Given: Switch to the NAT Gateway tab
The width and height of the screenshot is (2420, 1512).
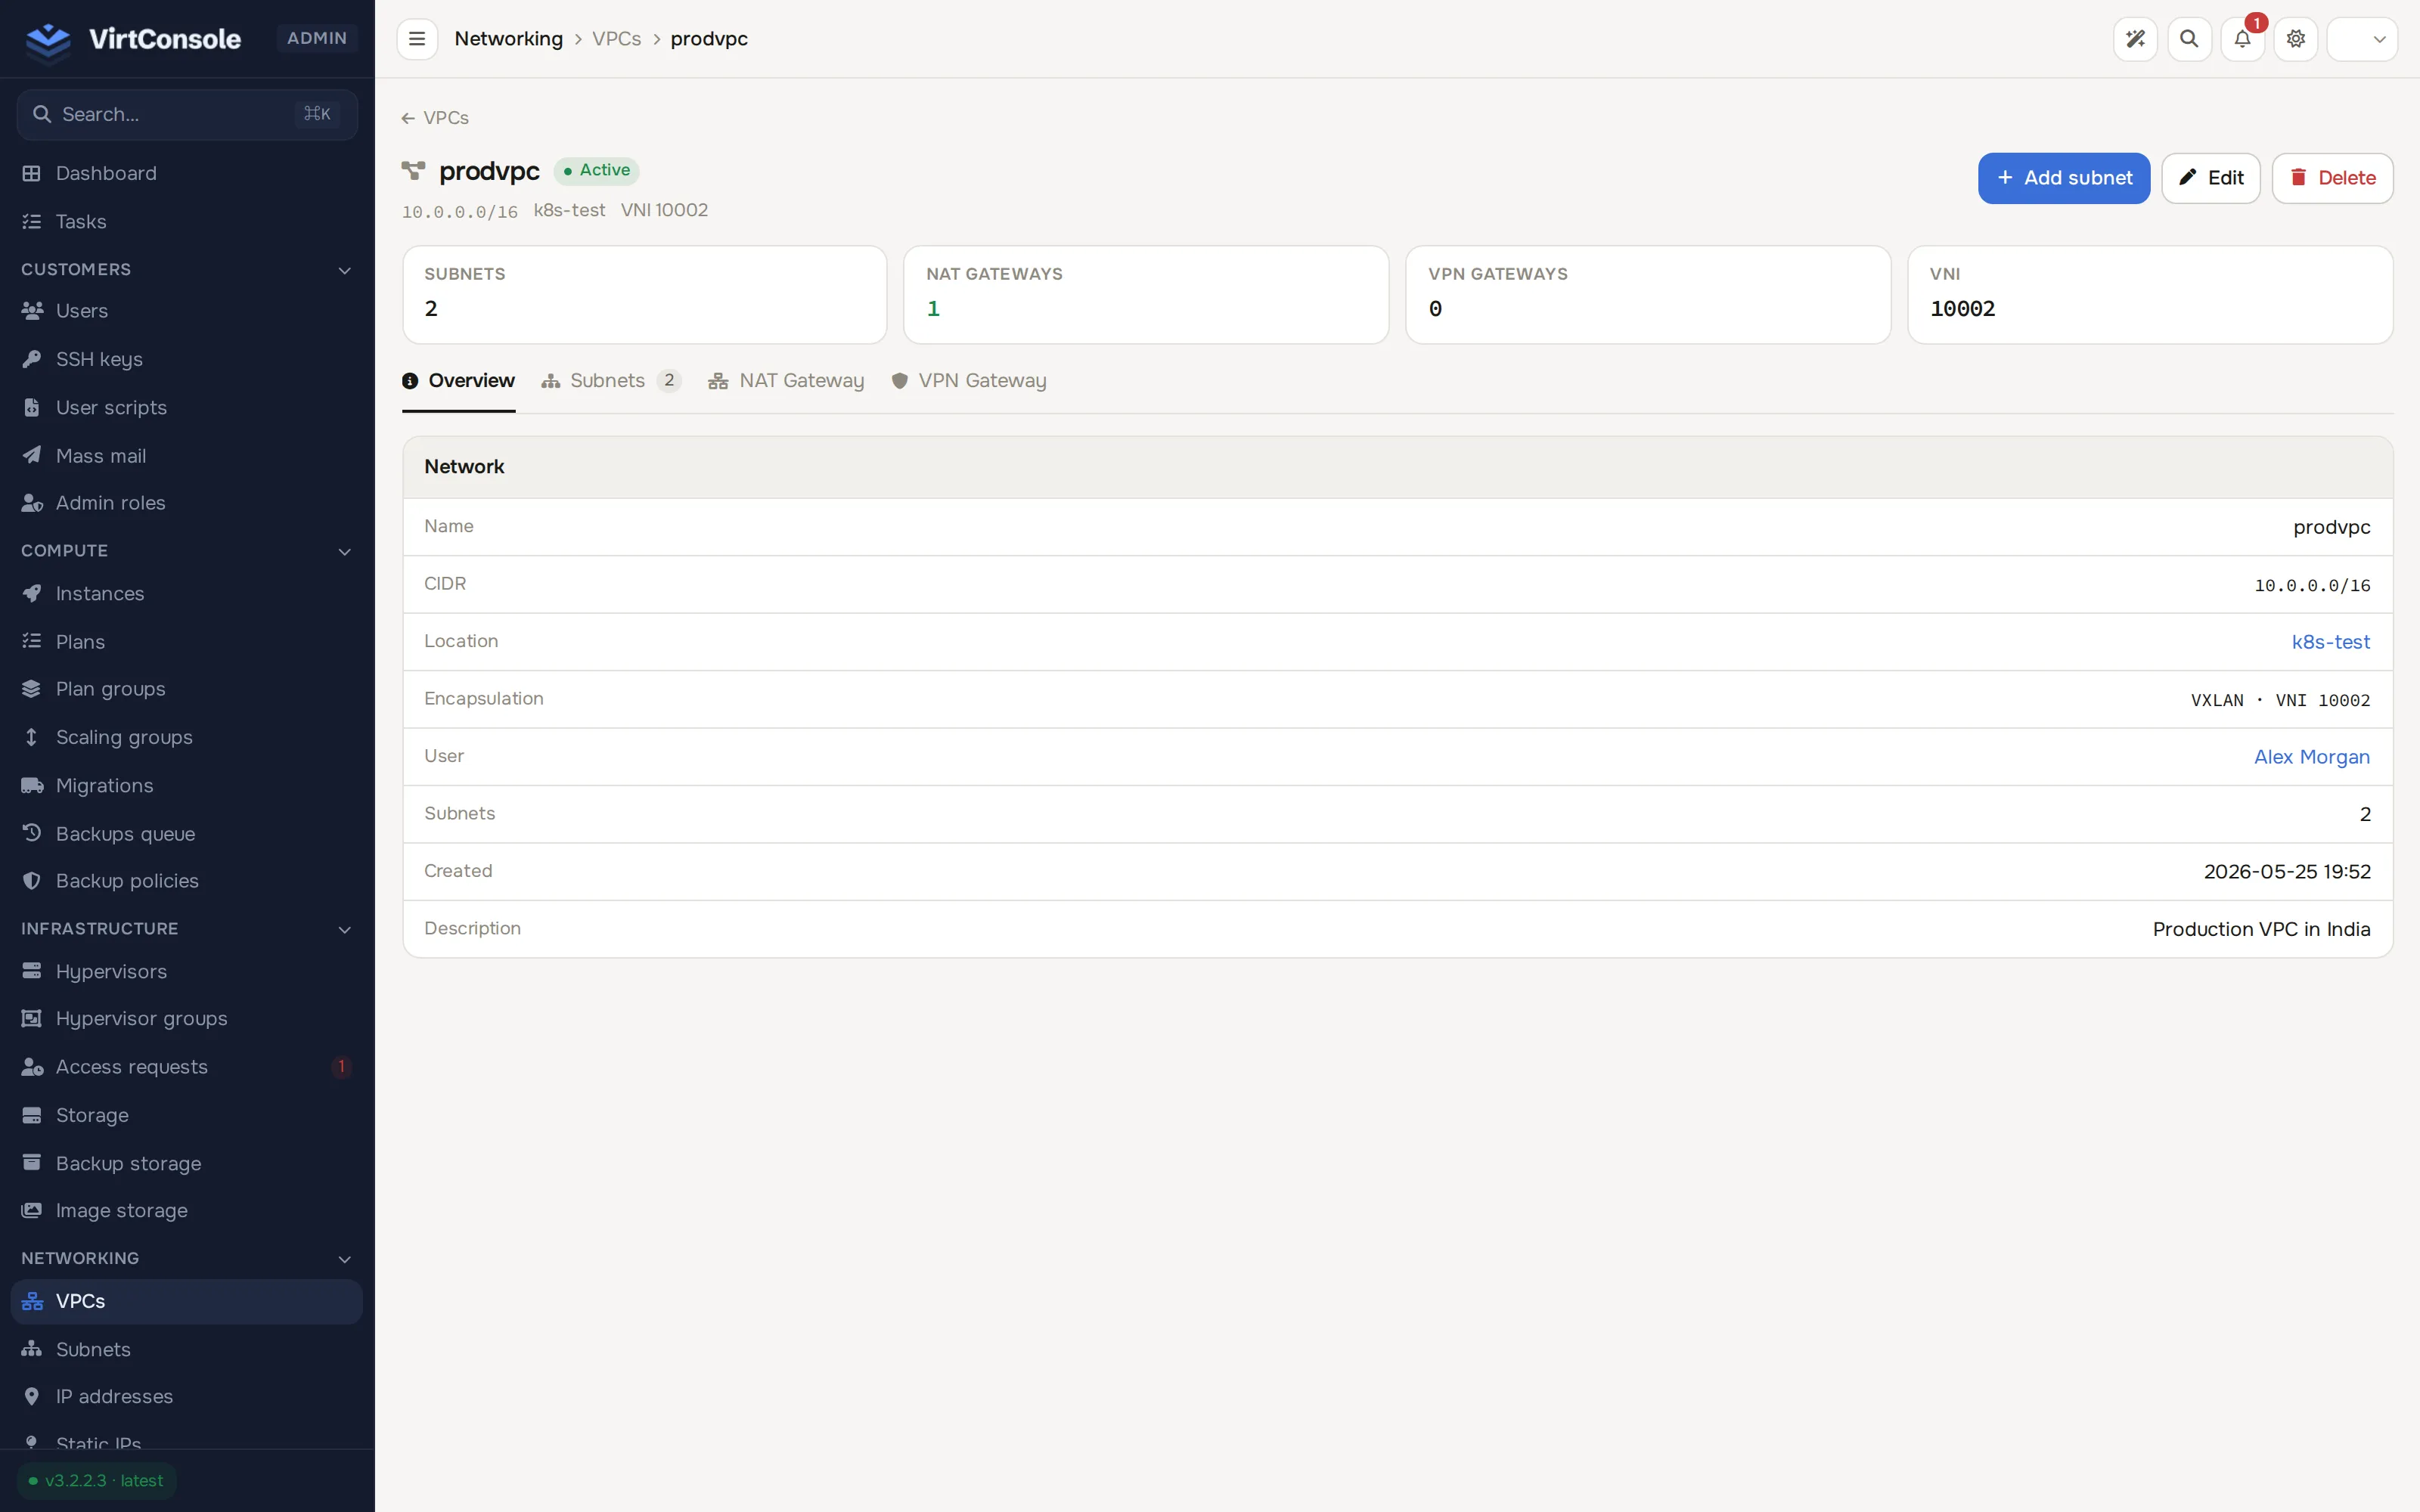Looking at the screenshot, I should click(786, 381).
